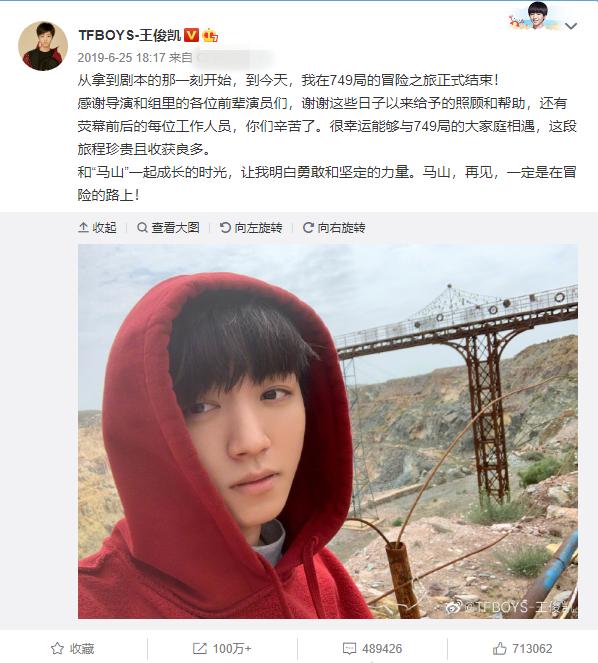Favorite the post with the star icon

pos(57,648)
